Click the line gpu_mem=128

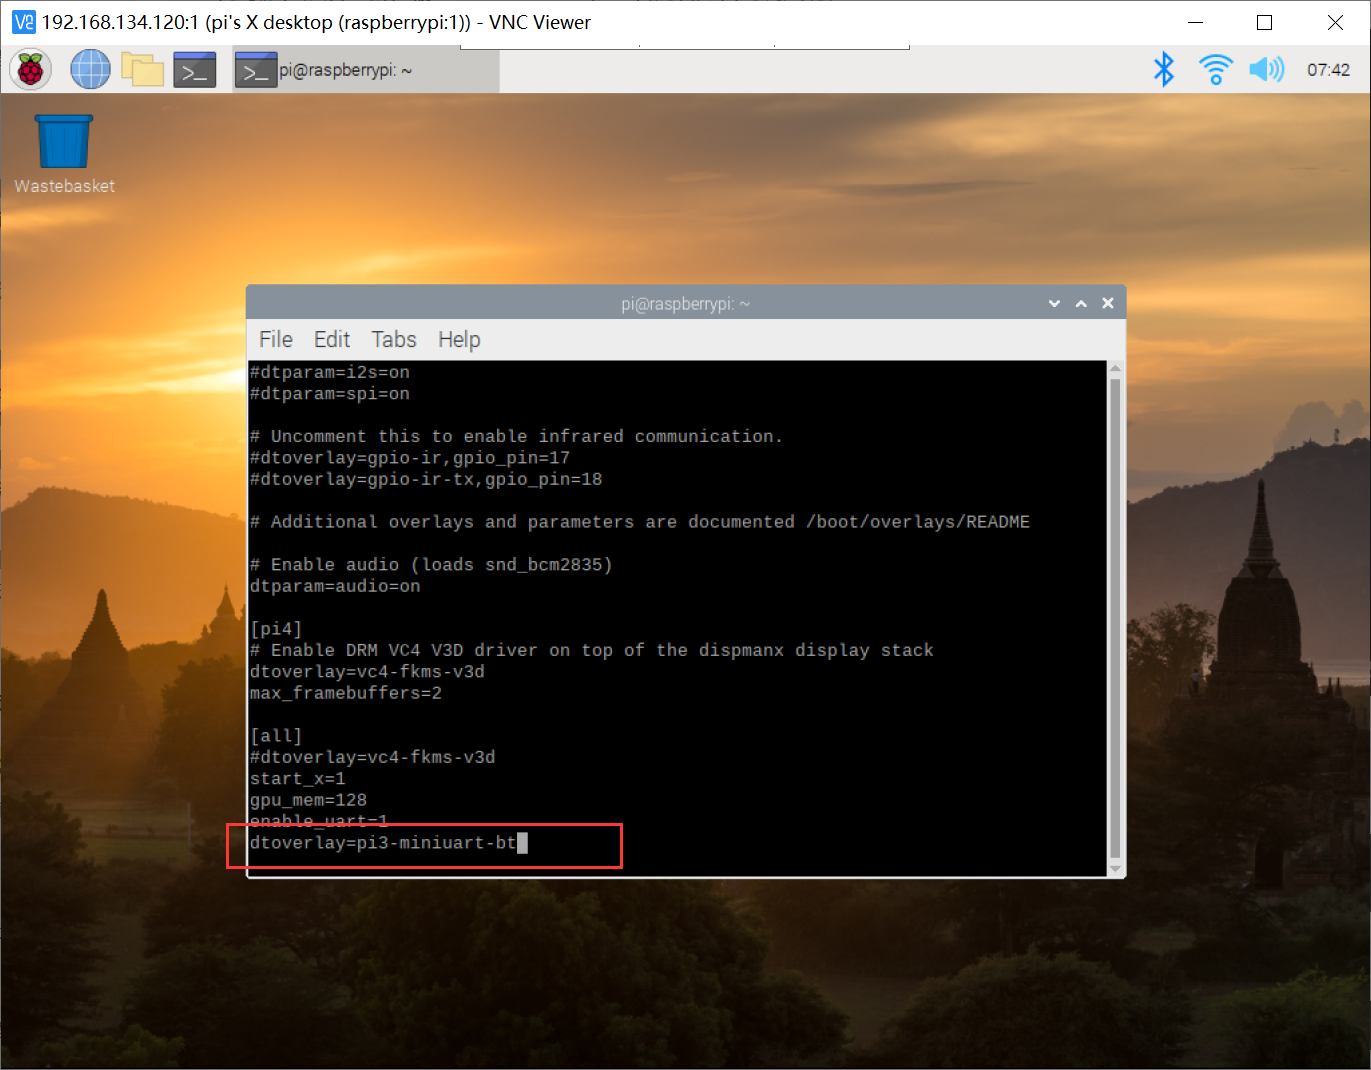click(308, 800)
